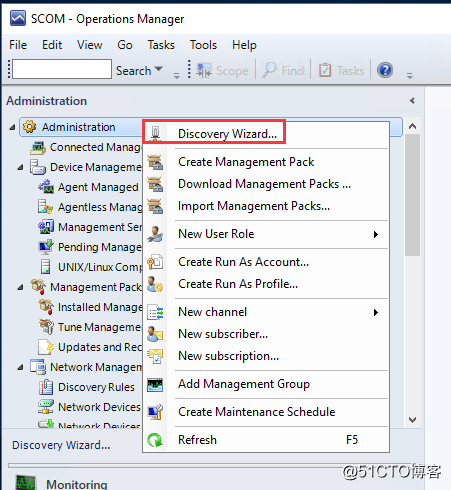The height and width of the screenshot is (490, 451).
Task: Open the blue Help question mark icon
Action: (x=385, y=70)
